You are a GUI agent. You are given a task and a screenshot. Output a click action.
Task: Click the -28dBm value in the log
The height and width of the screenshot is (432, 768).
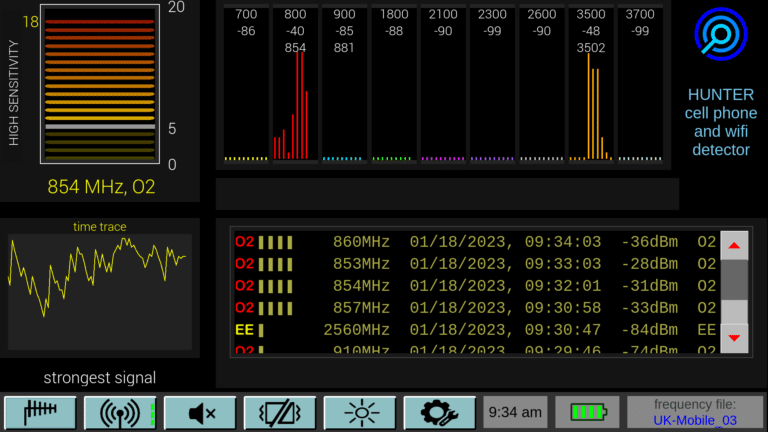(x=649, y=264)
